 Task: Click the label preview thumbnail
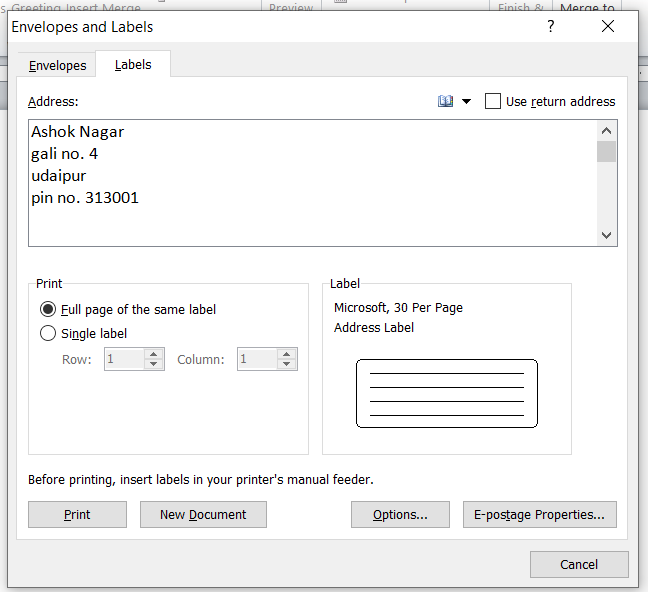[x=446, y=393]
